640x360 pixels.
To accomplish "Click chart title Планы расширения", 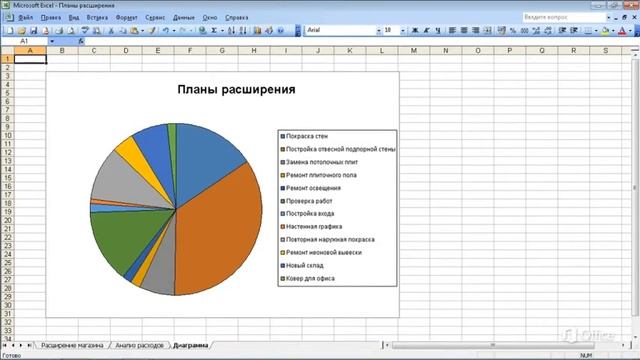I will pos(236,89).
